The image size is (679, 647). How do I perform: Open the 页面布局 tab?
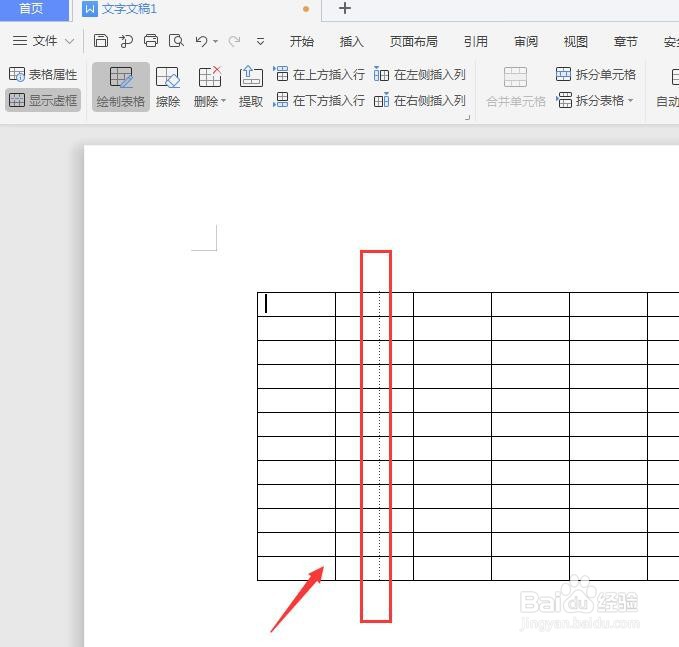coord(414,42)
